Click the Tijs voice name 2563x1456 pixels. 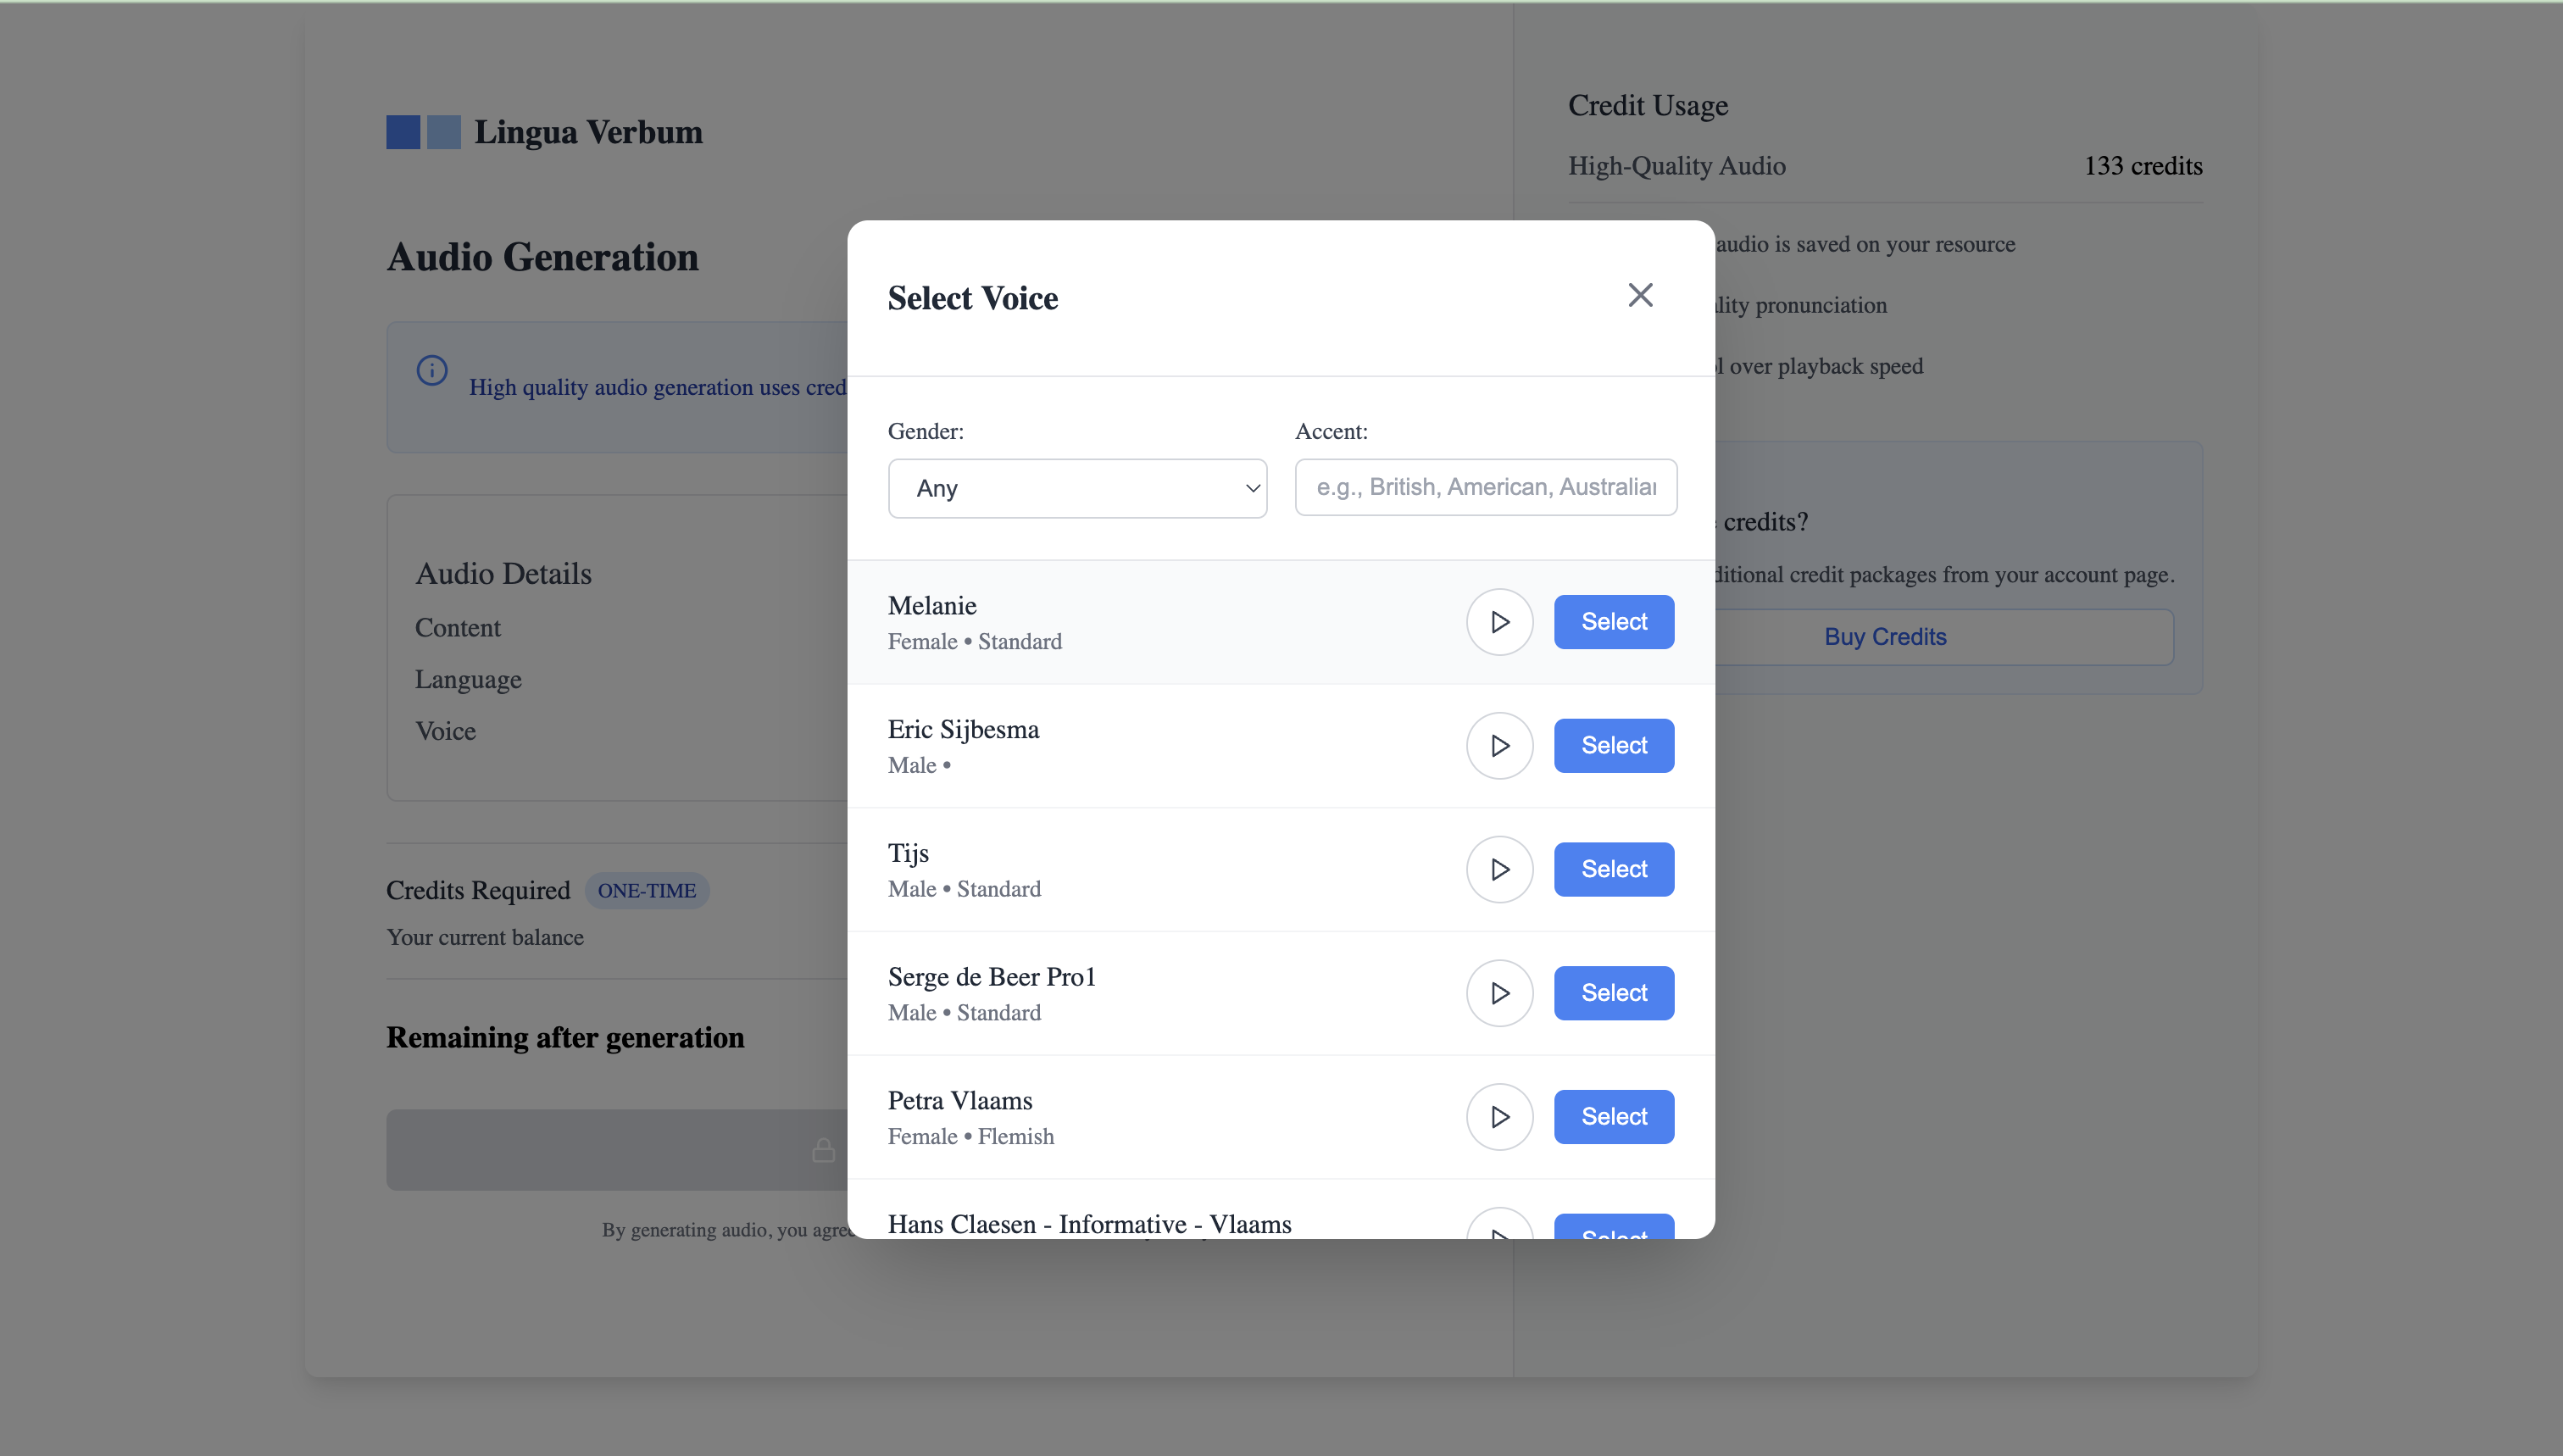[x=908, y=854]
